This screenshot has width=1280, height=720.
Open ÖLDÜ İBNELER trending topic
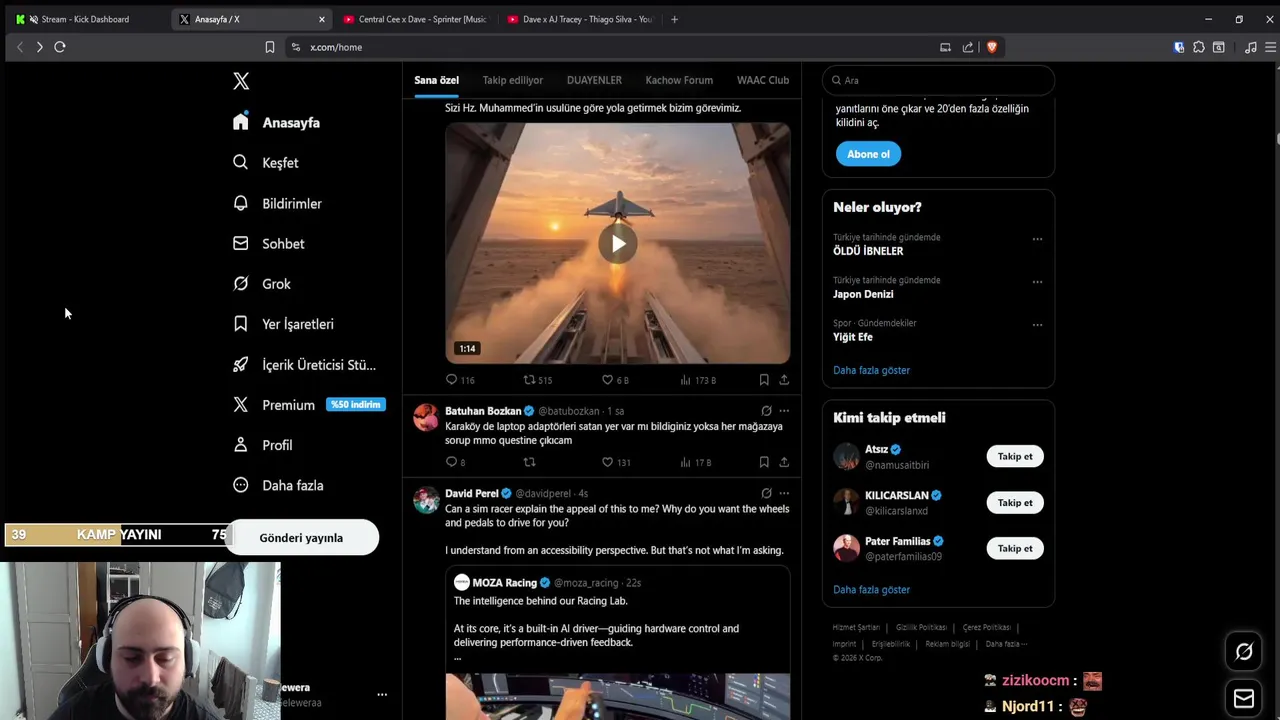pyautogui.click(x=868, y=251)
